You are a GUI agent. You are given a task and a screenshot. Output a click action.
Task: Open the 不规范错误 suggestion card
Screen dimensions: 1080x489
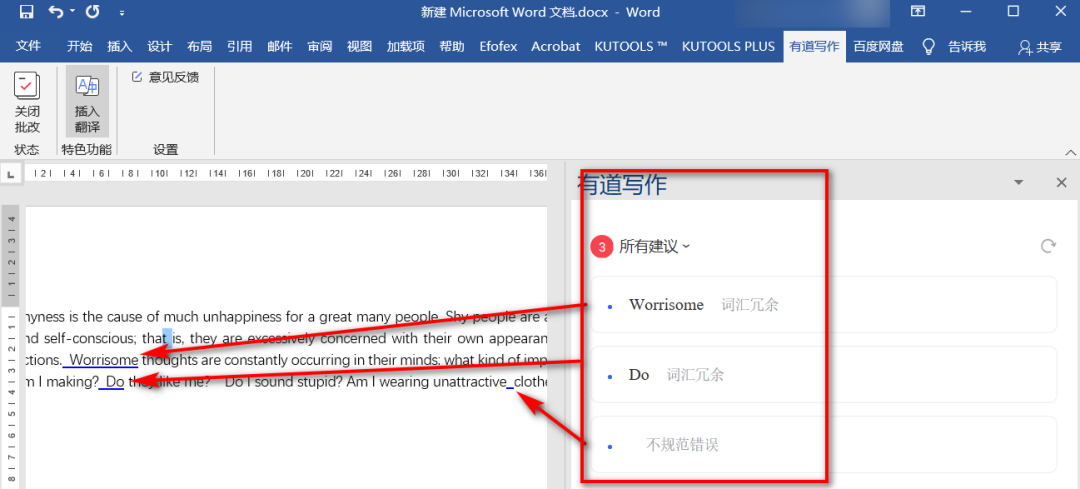823,444
